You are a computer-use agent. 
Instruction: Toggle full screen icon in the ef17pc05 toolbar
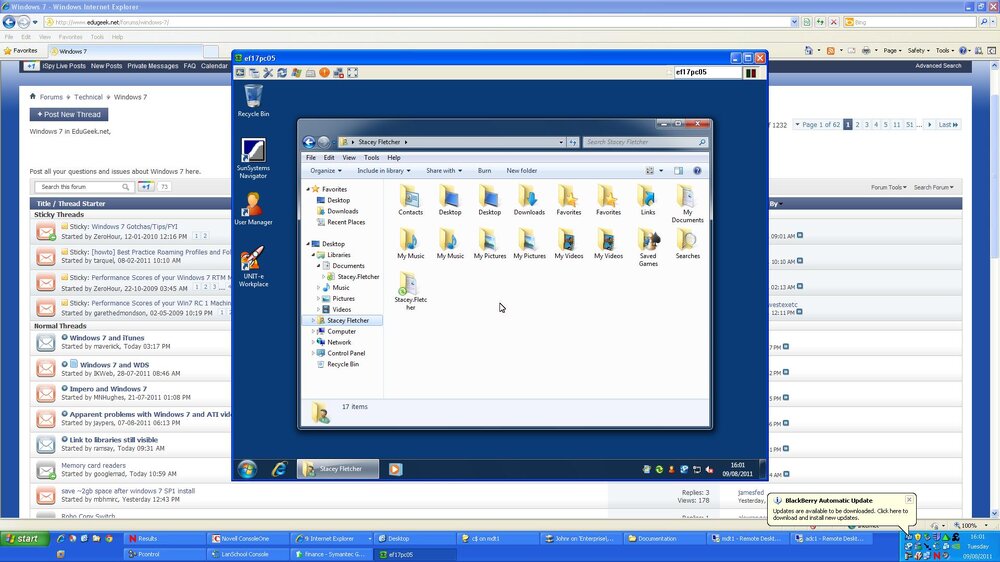point(352,73)
